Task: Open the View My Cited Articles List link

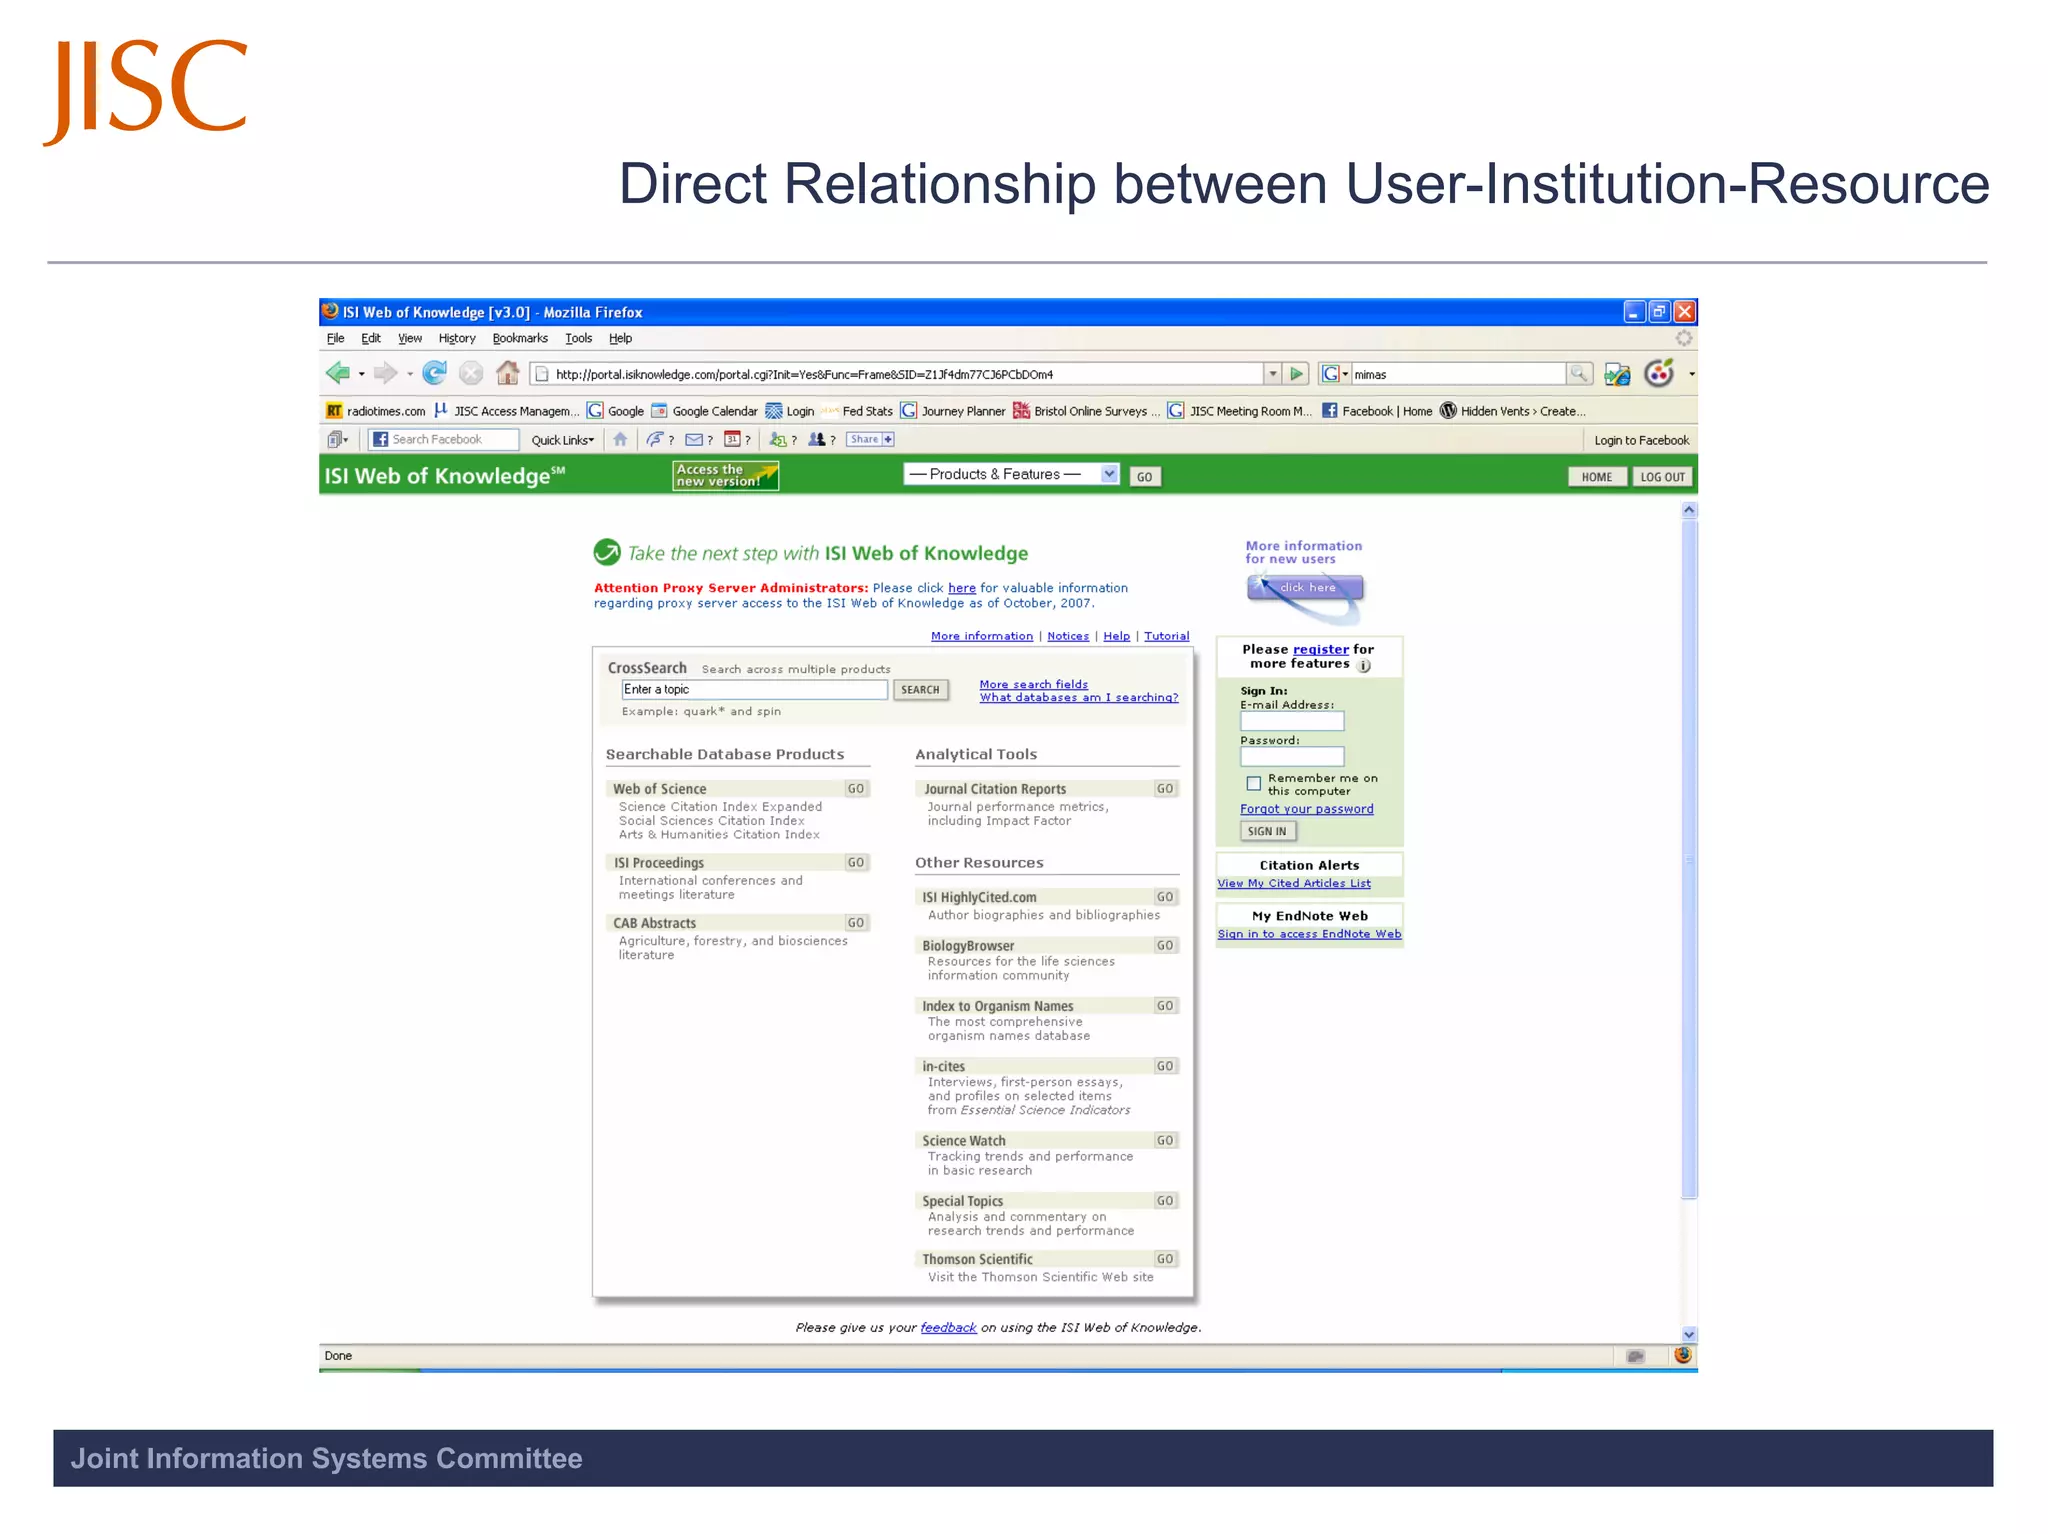Action: tap(1294, 883)
